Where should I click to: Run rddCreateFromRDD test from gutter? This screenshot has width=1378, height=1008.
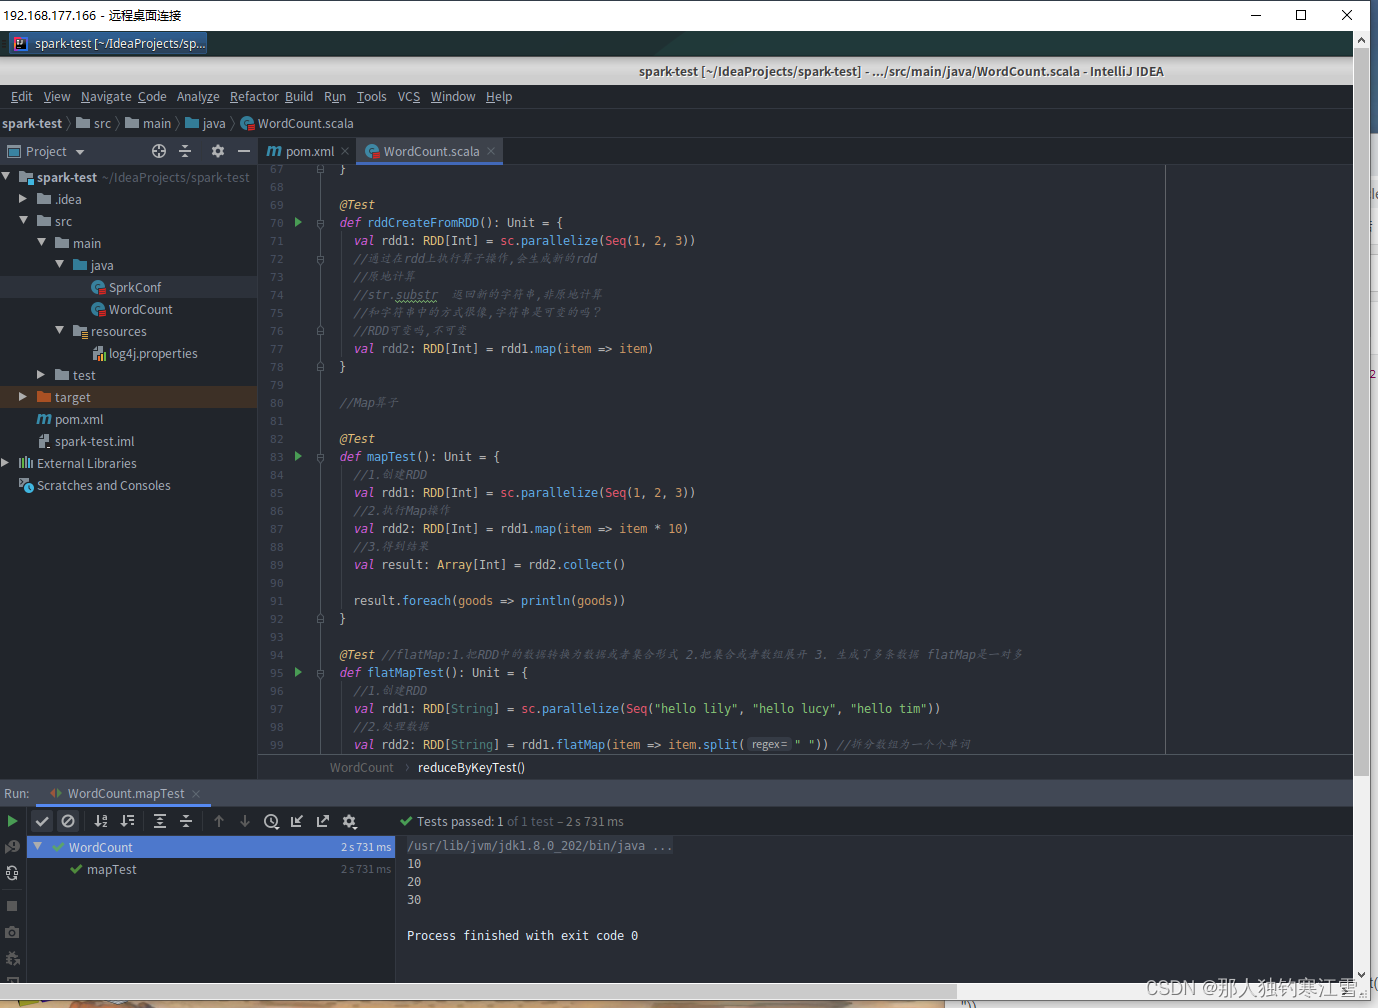tap(298, 222)
